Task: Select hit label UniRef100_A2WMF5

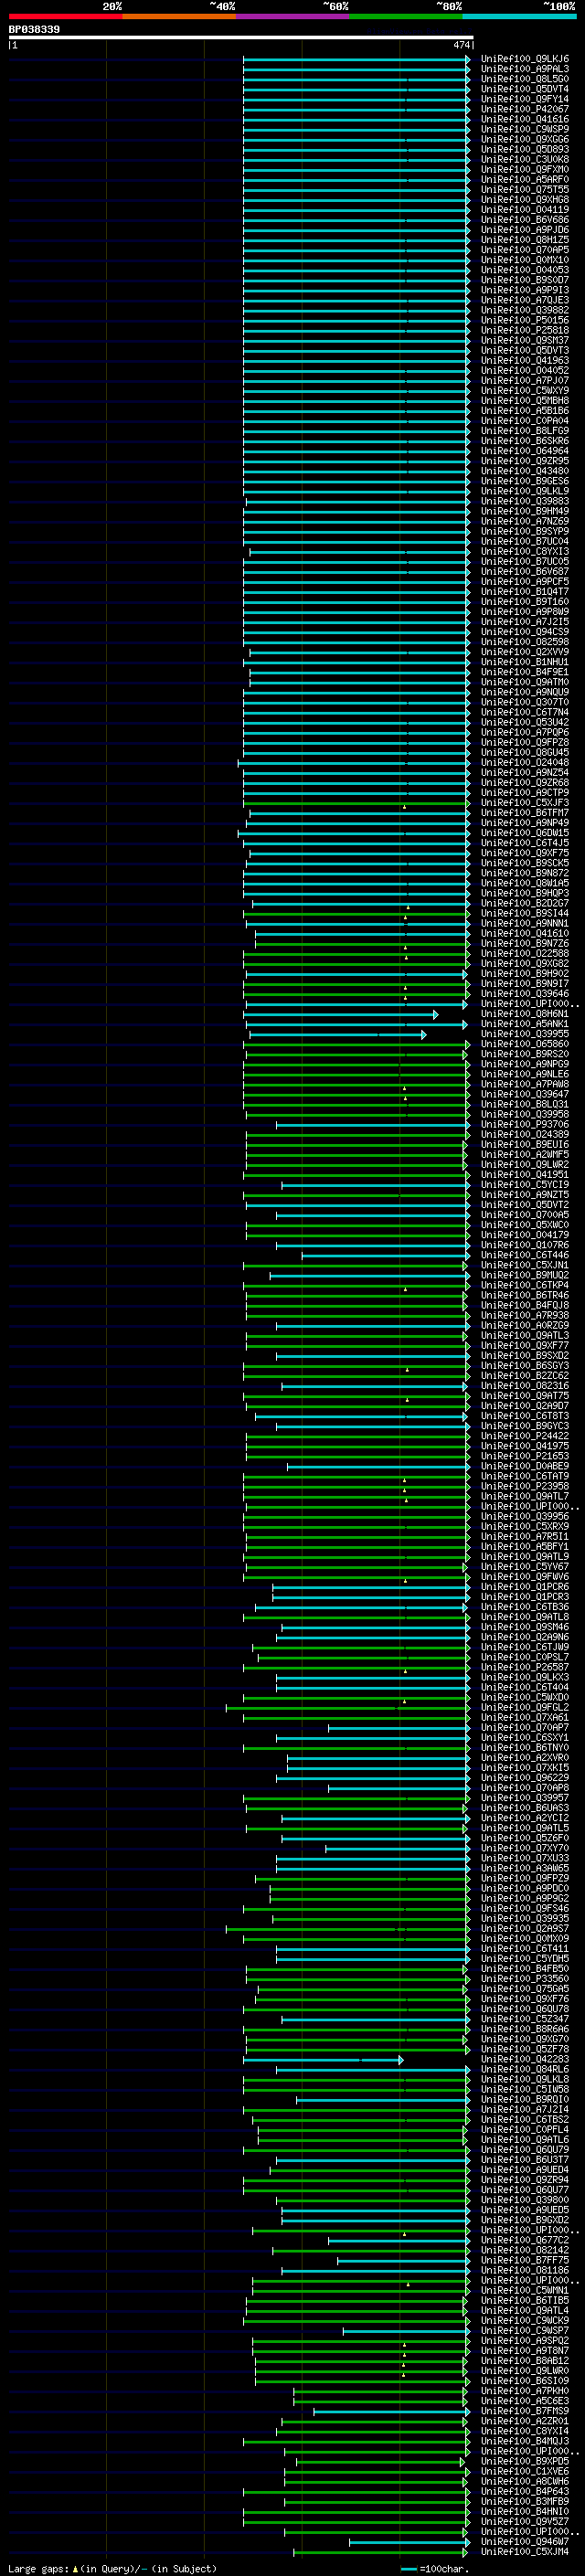Action: pyautogui.click(x=525, y=1154)
